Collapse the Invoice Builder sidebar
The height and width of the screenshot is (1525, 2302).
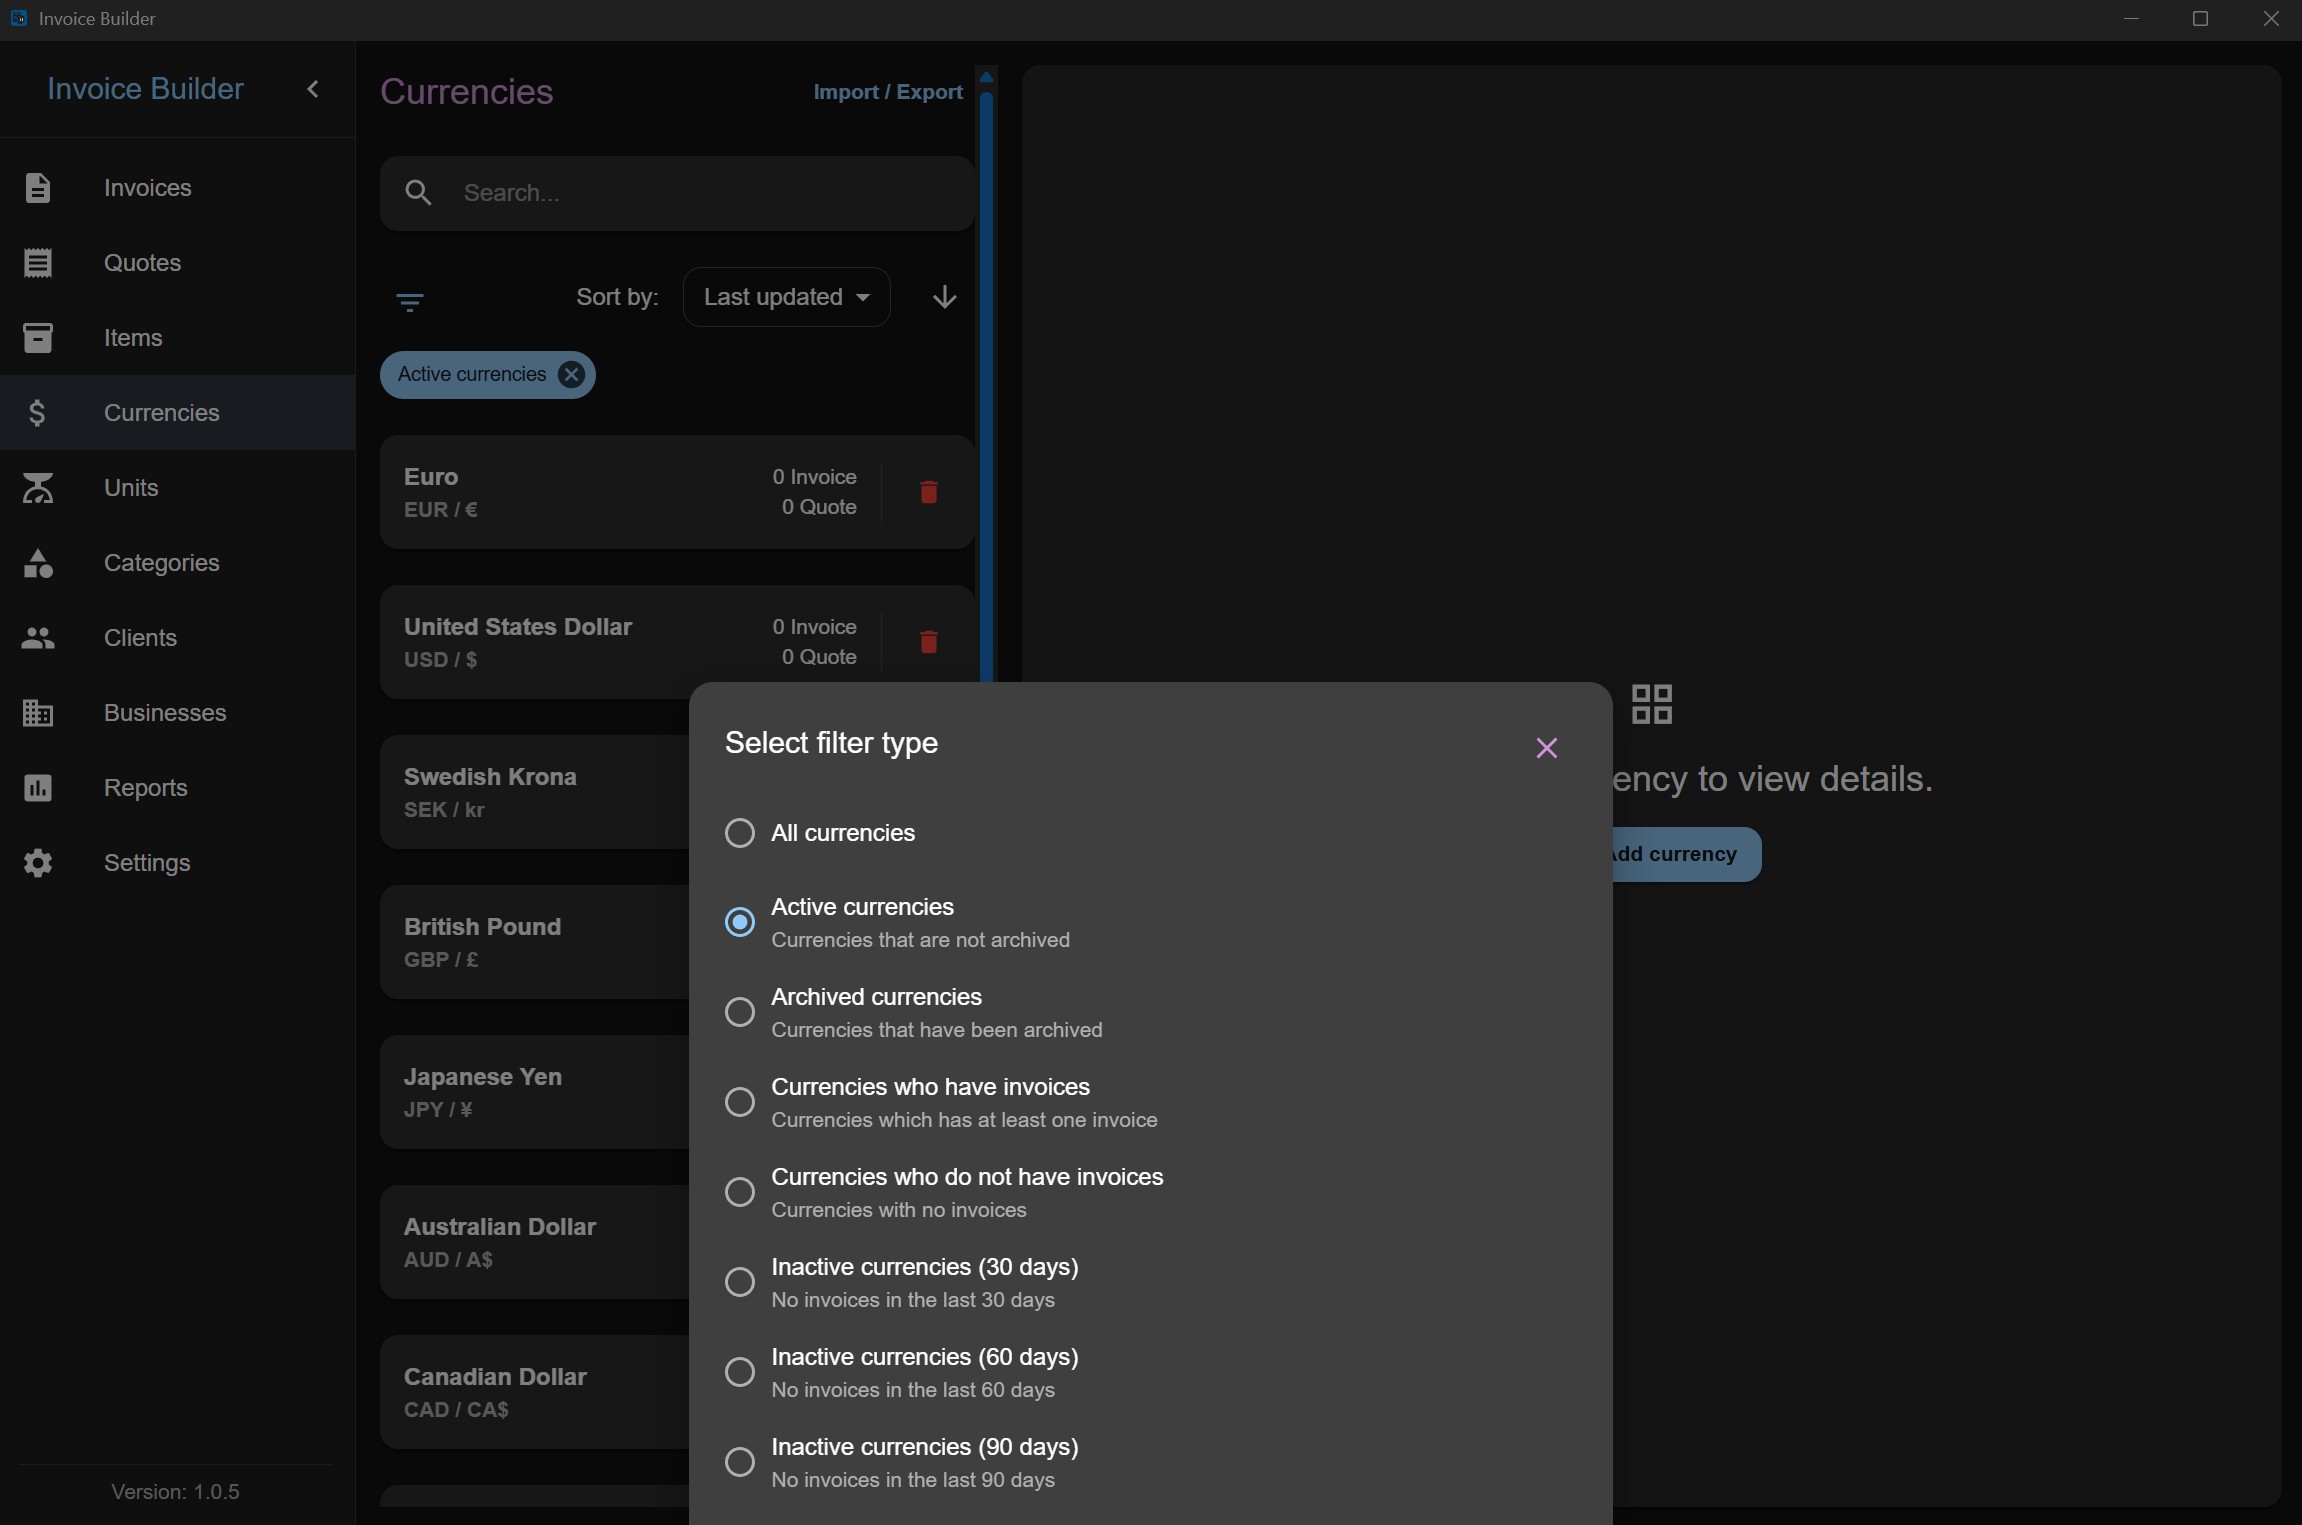313,89
